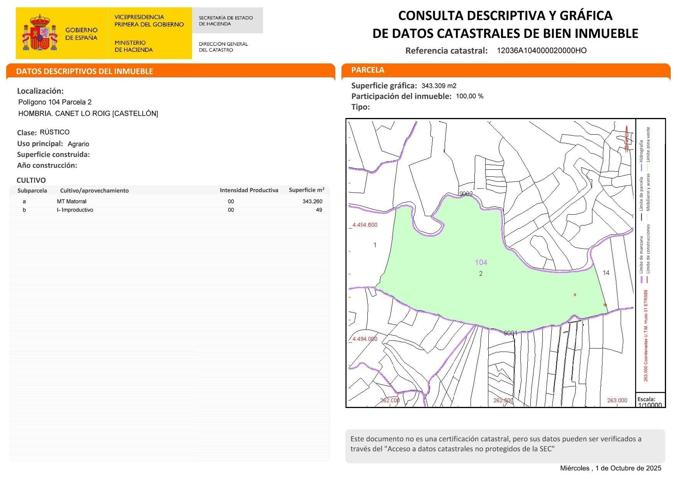Click 'Ministerio de Hacienda' in the header
This screenshot has height=480, width=678.
(133, 46)
